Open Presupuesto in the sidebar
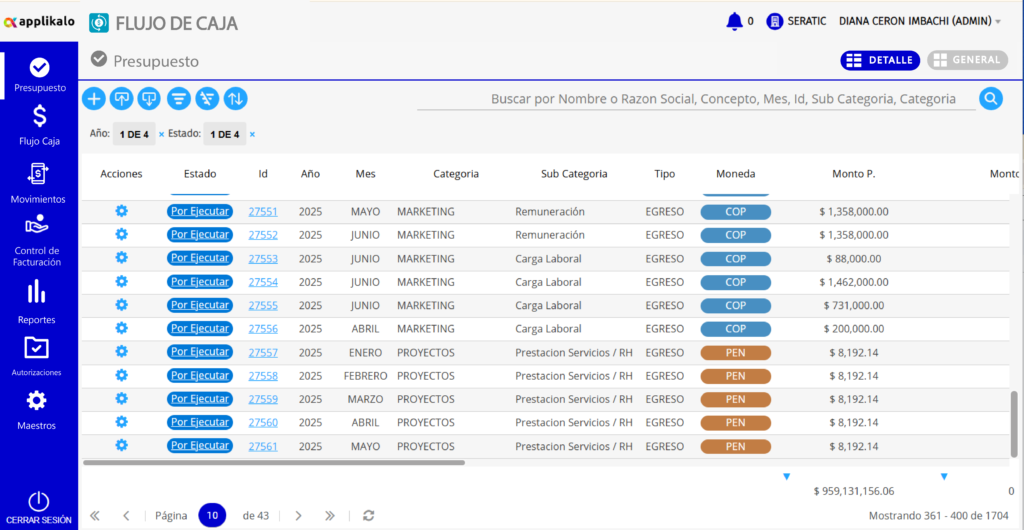Image resolution: width=1024 pixels, height=530 pixels. [x=39, y=75]
